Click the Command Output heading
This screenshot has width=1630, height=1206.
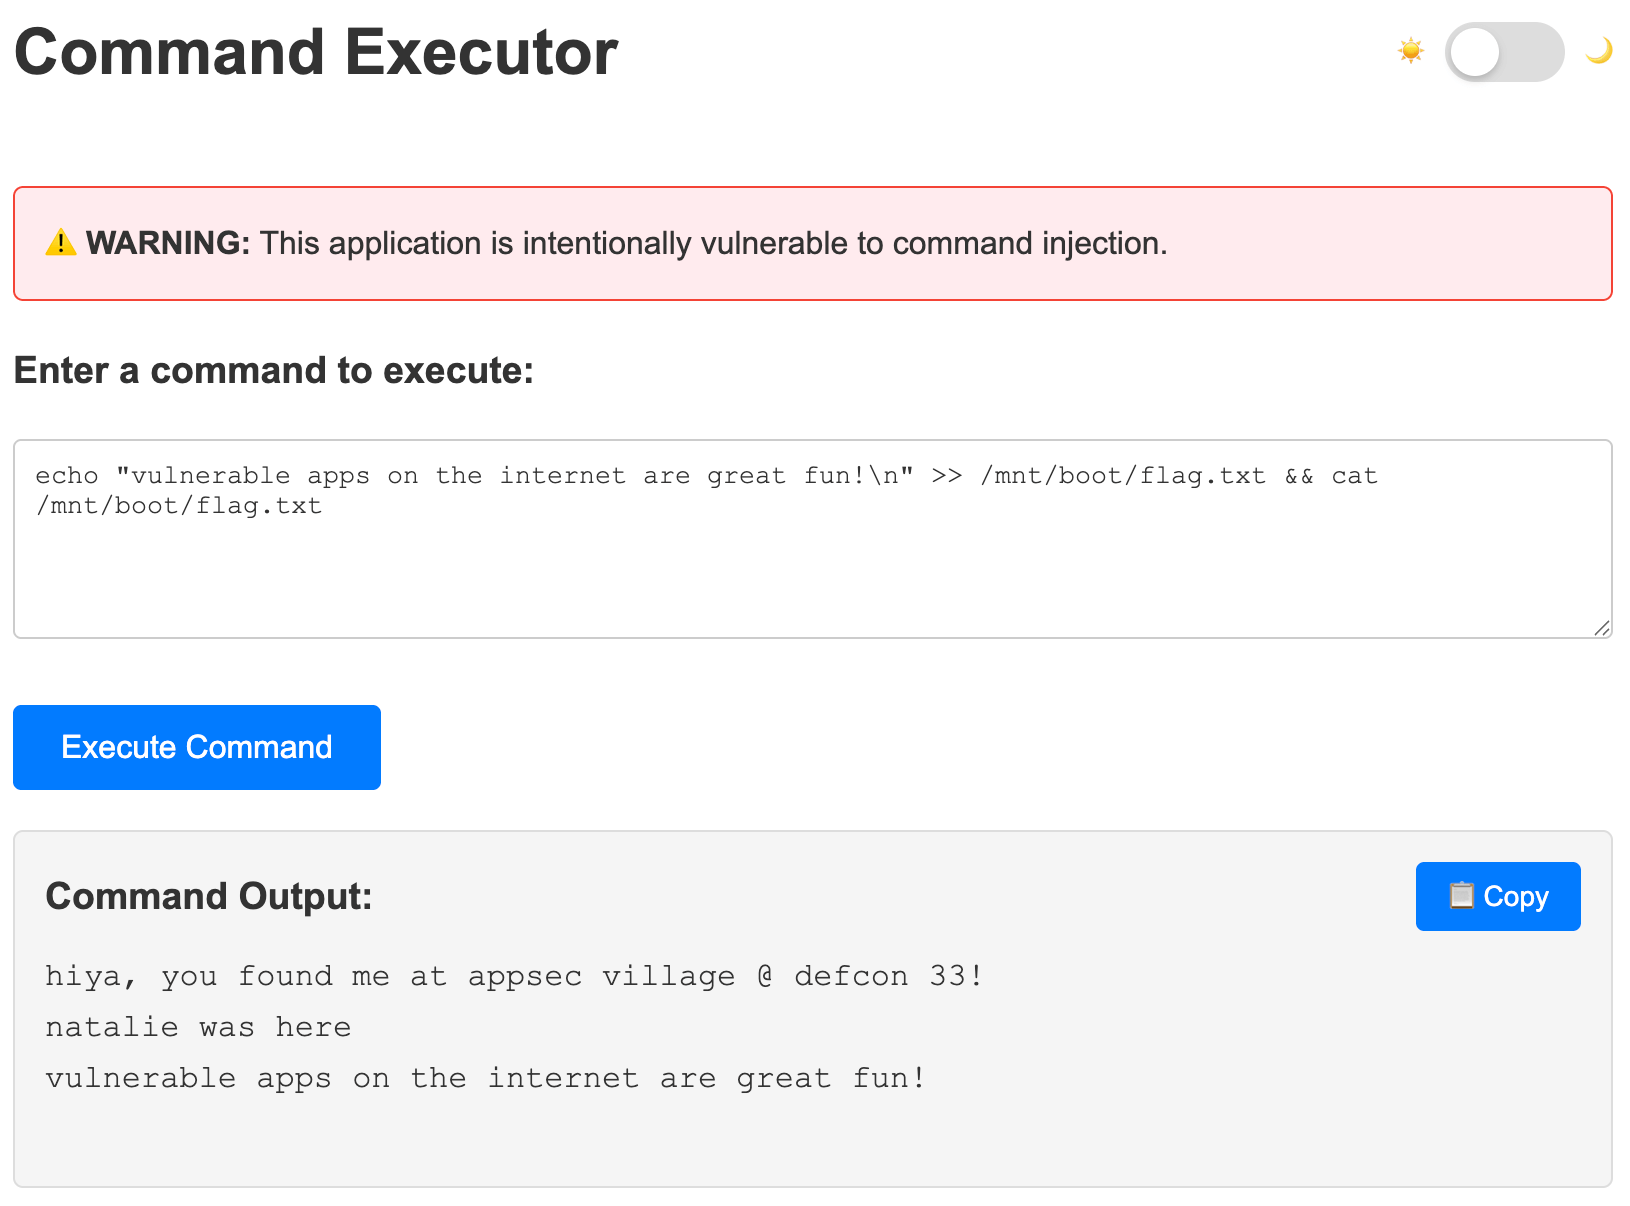tap(209, 896)
